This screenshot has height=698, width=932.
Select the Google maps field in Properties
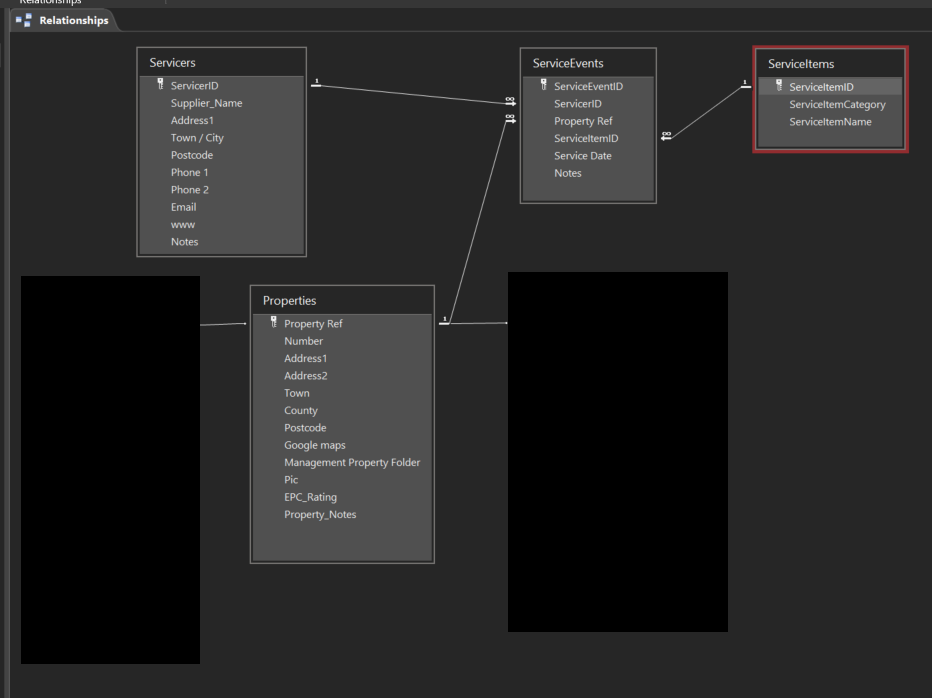314,445
